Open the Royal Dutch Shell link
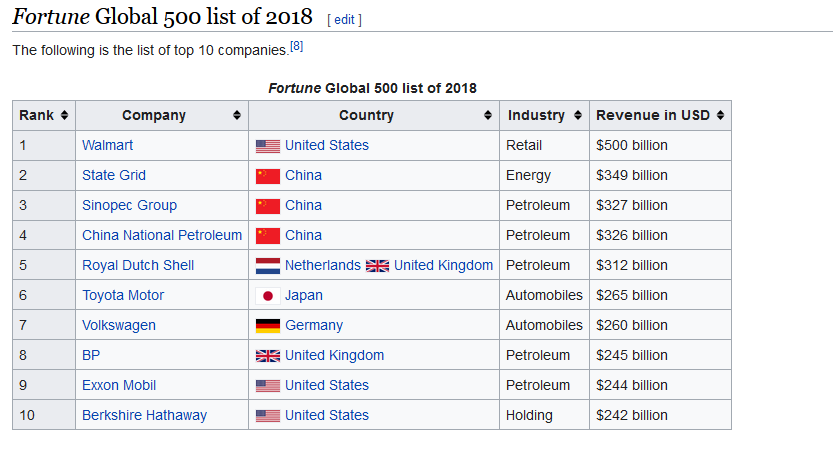The image size is (833, 451). pyautogui.click(x=138, y=265)
